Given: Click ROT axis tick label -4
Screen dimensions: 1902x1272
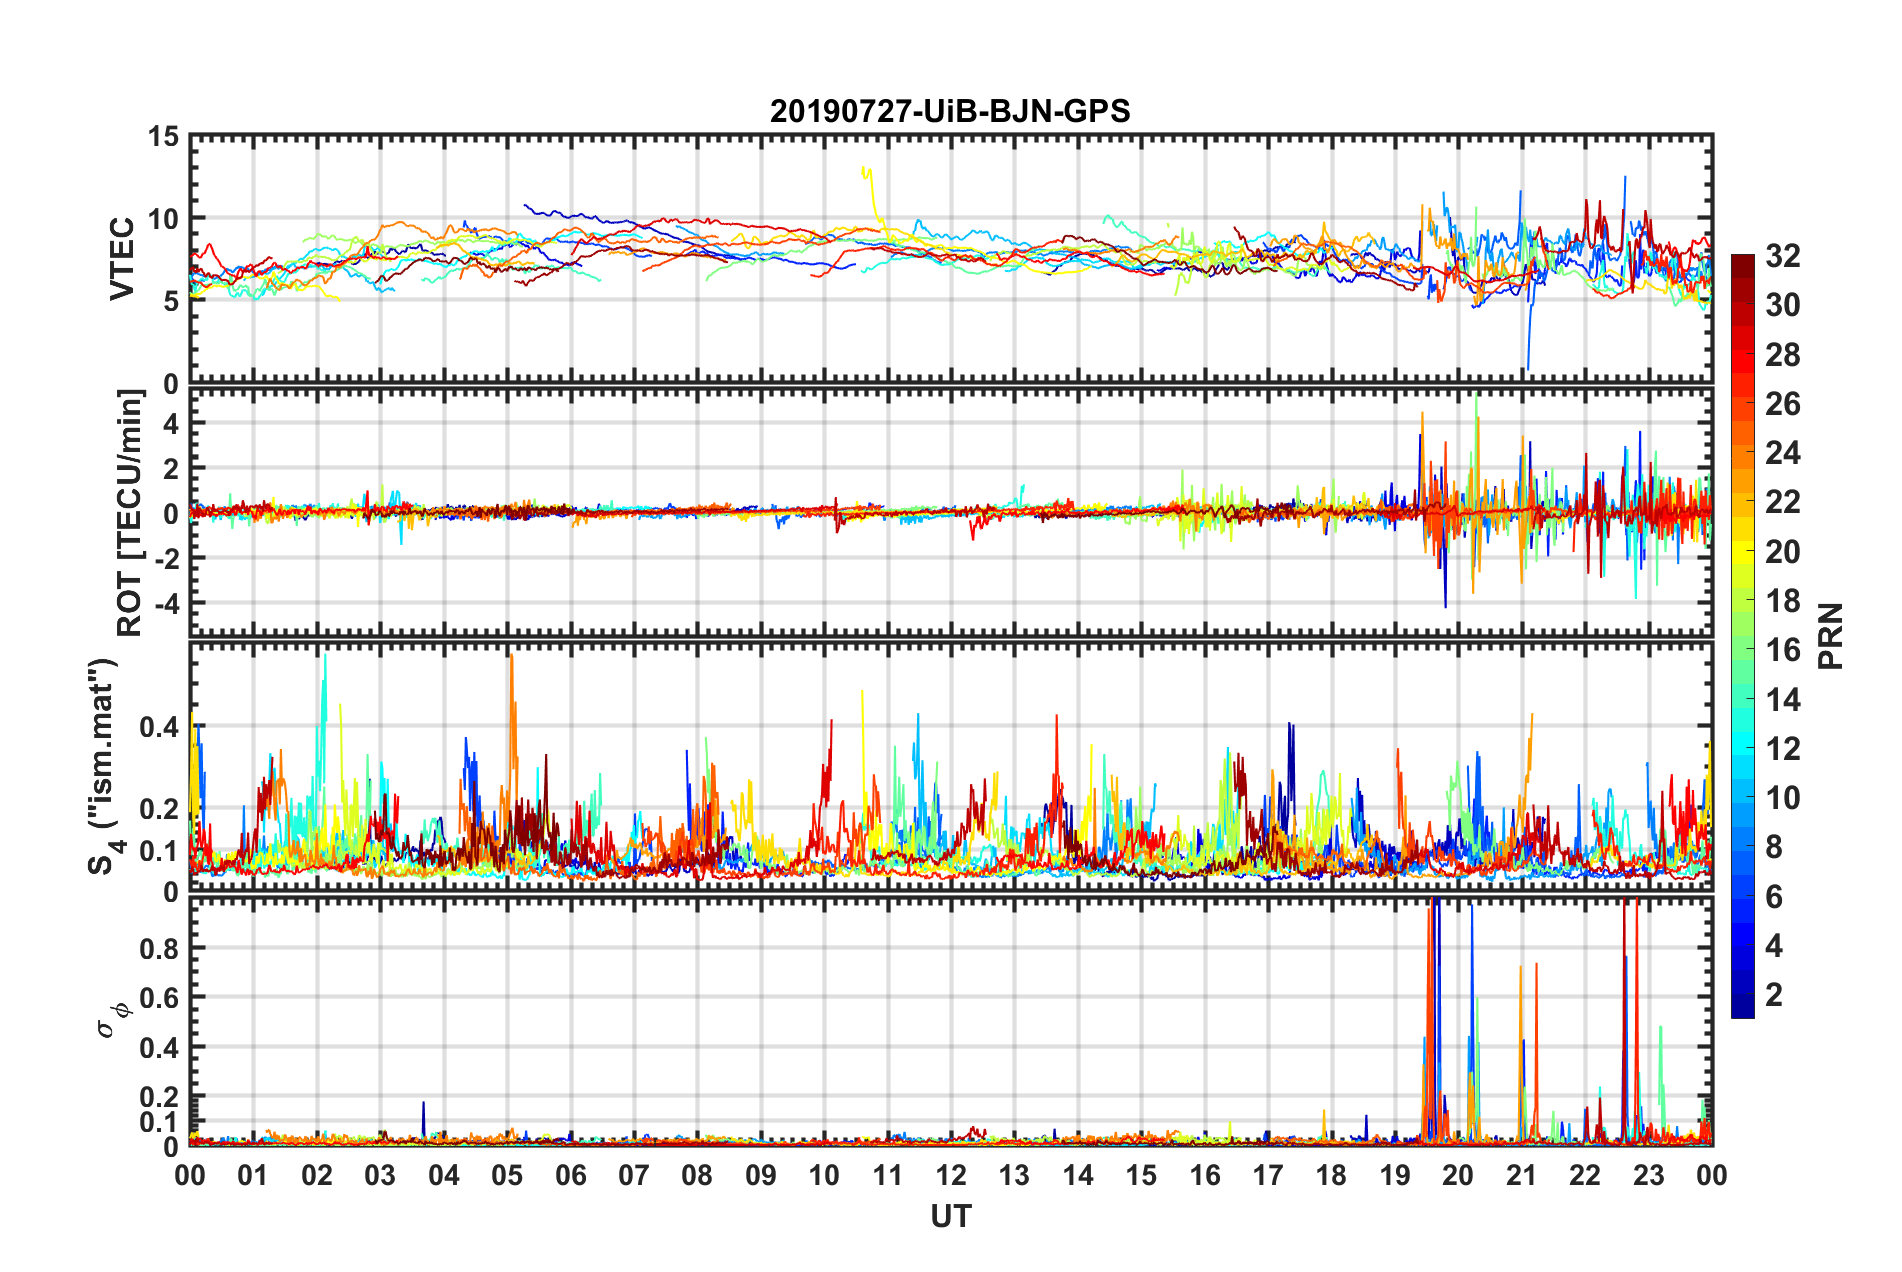Looking at the screenshot, I should pyautogui.click(x=167, y=604).
